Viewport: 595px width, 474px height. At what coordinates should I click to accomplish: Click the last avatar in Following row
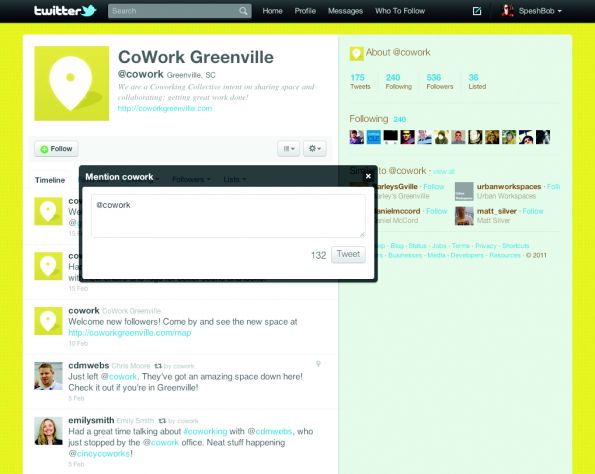point(543,137)
